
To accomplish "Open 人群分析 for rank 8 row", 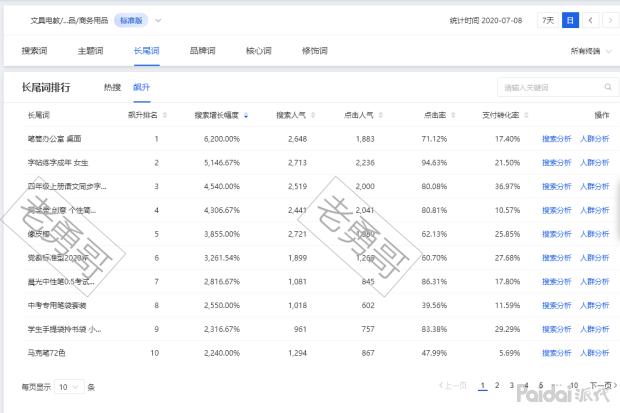I will (x=595, y=305).
